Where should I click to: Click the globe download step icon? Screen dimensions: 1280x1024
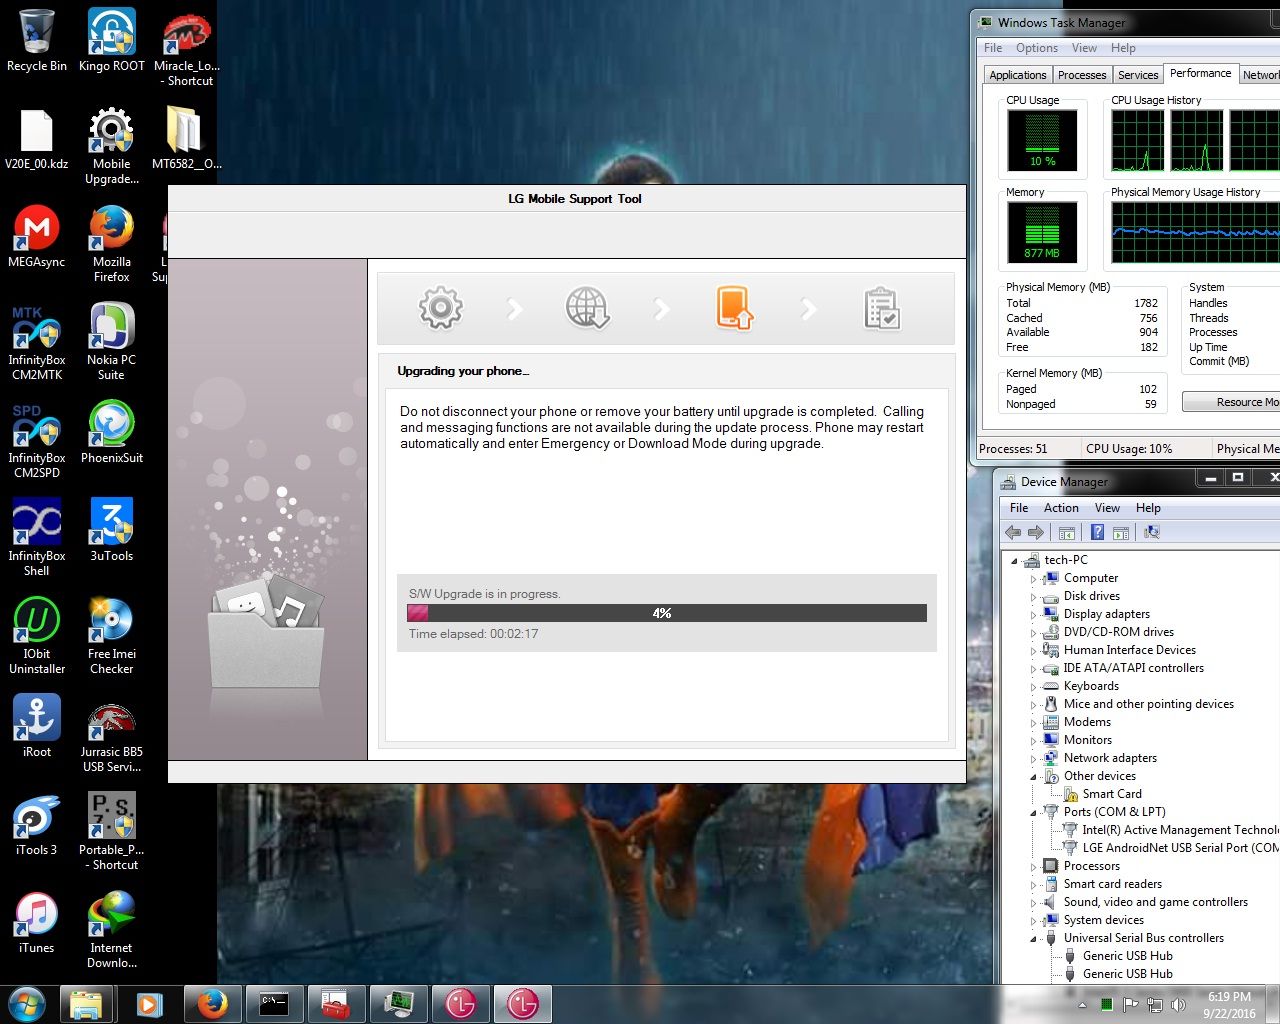(587, 308)
